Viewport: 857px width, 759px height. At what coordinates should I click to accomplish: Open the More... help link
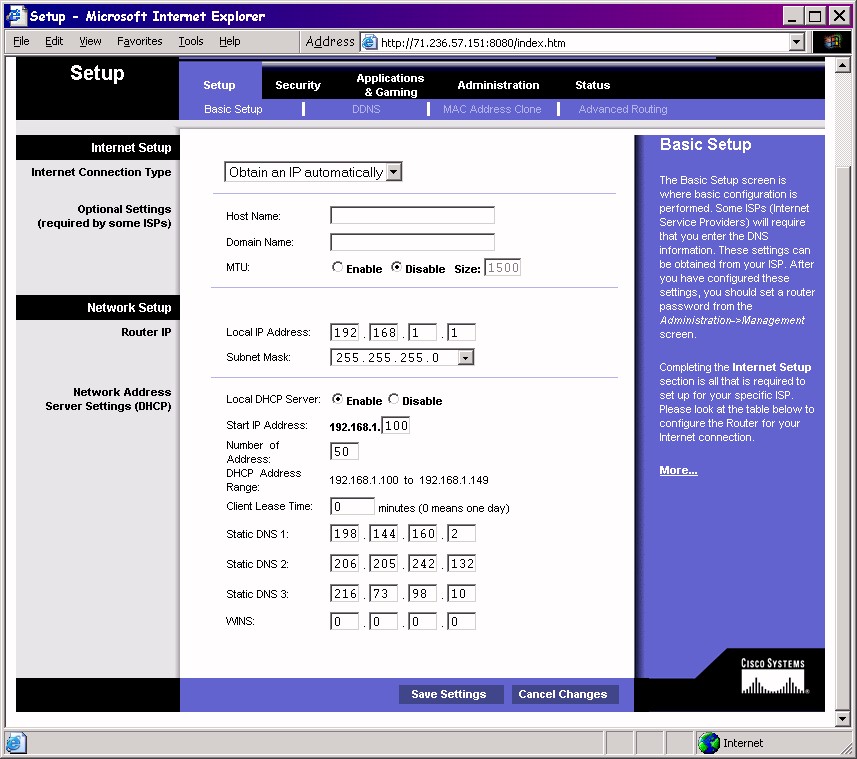coord(678,470)
